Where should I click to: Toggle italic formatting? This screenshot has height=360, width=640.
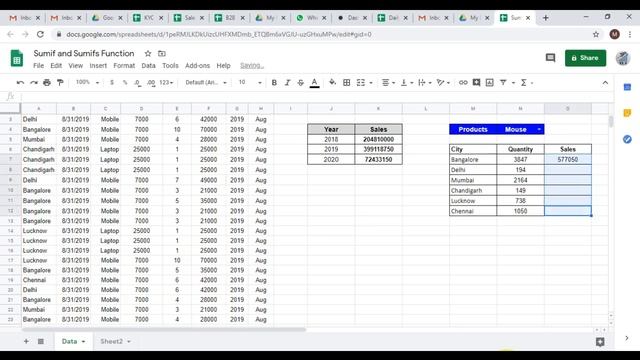pyautogui.click(x=287, y=83)
